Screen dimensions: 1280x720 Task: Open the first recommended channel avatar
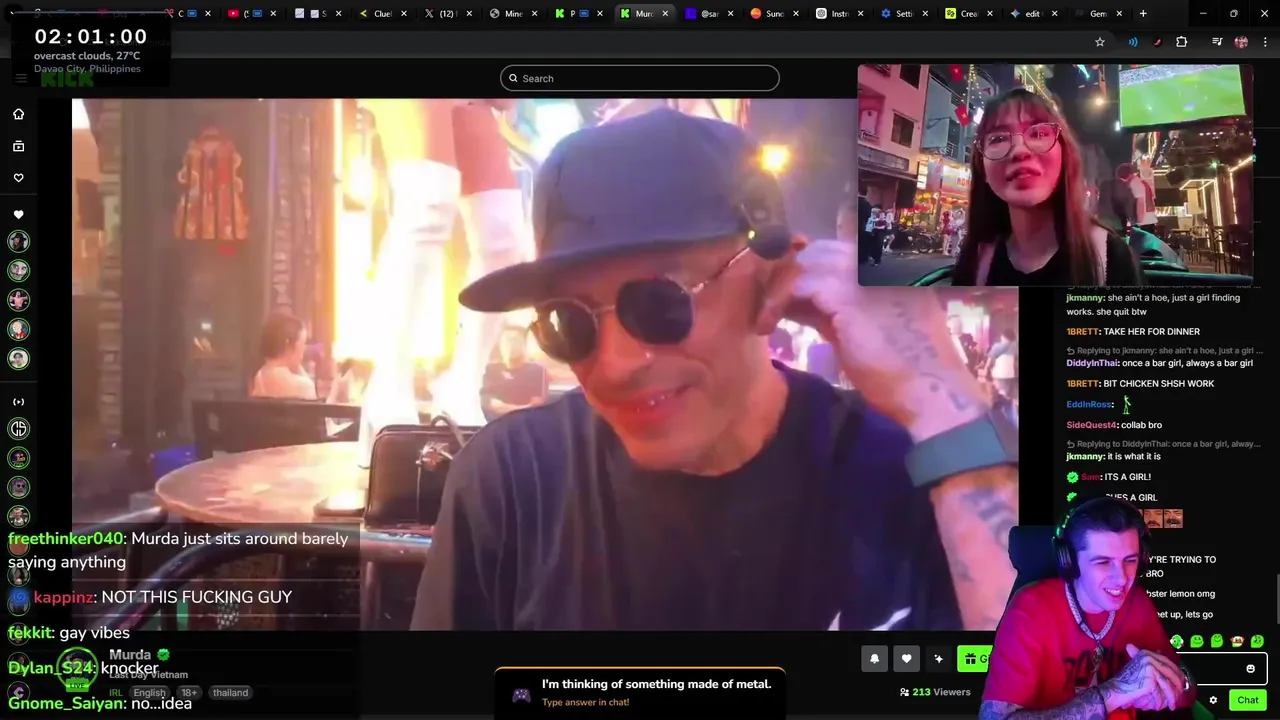[18, 429]
